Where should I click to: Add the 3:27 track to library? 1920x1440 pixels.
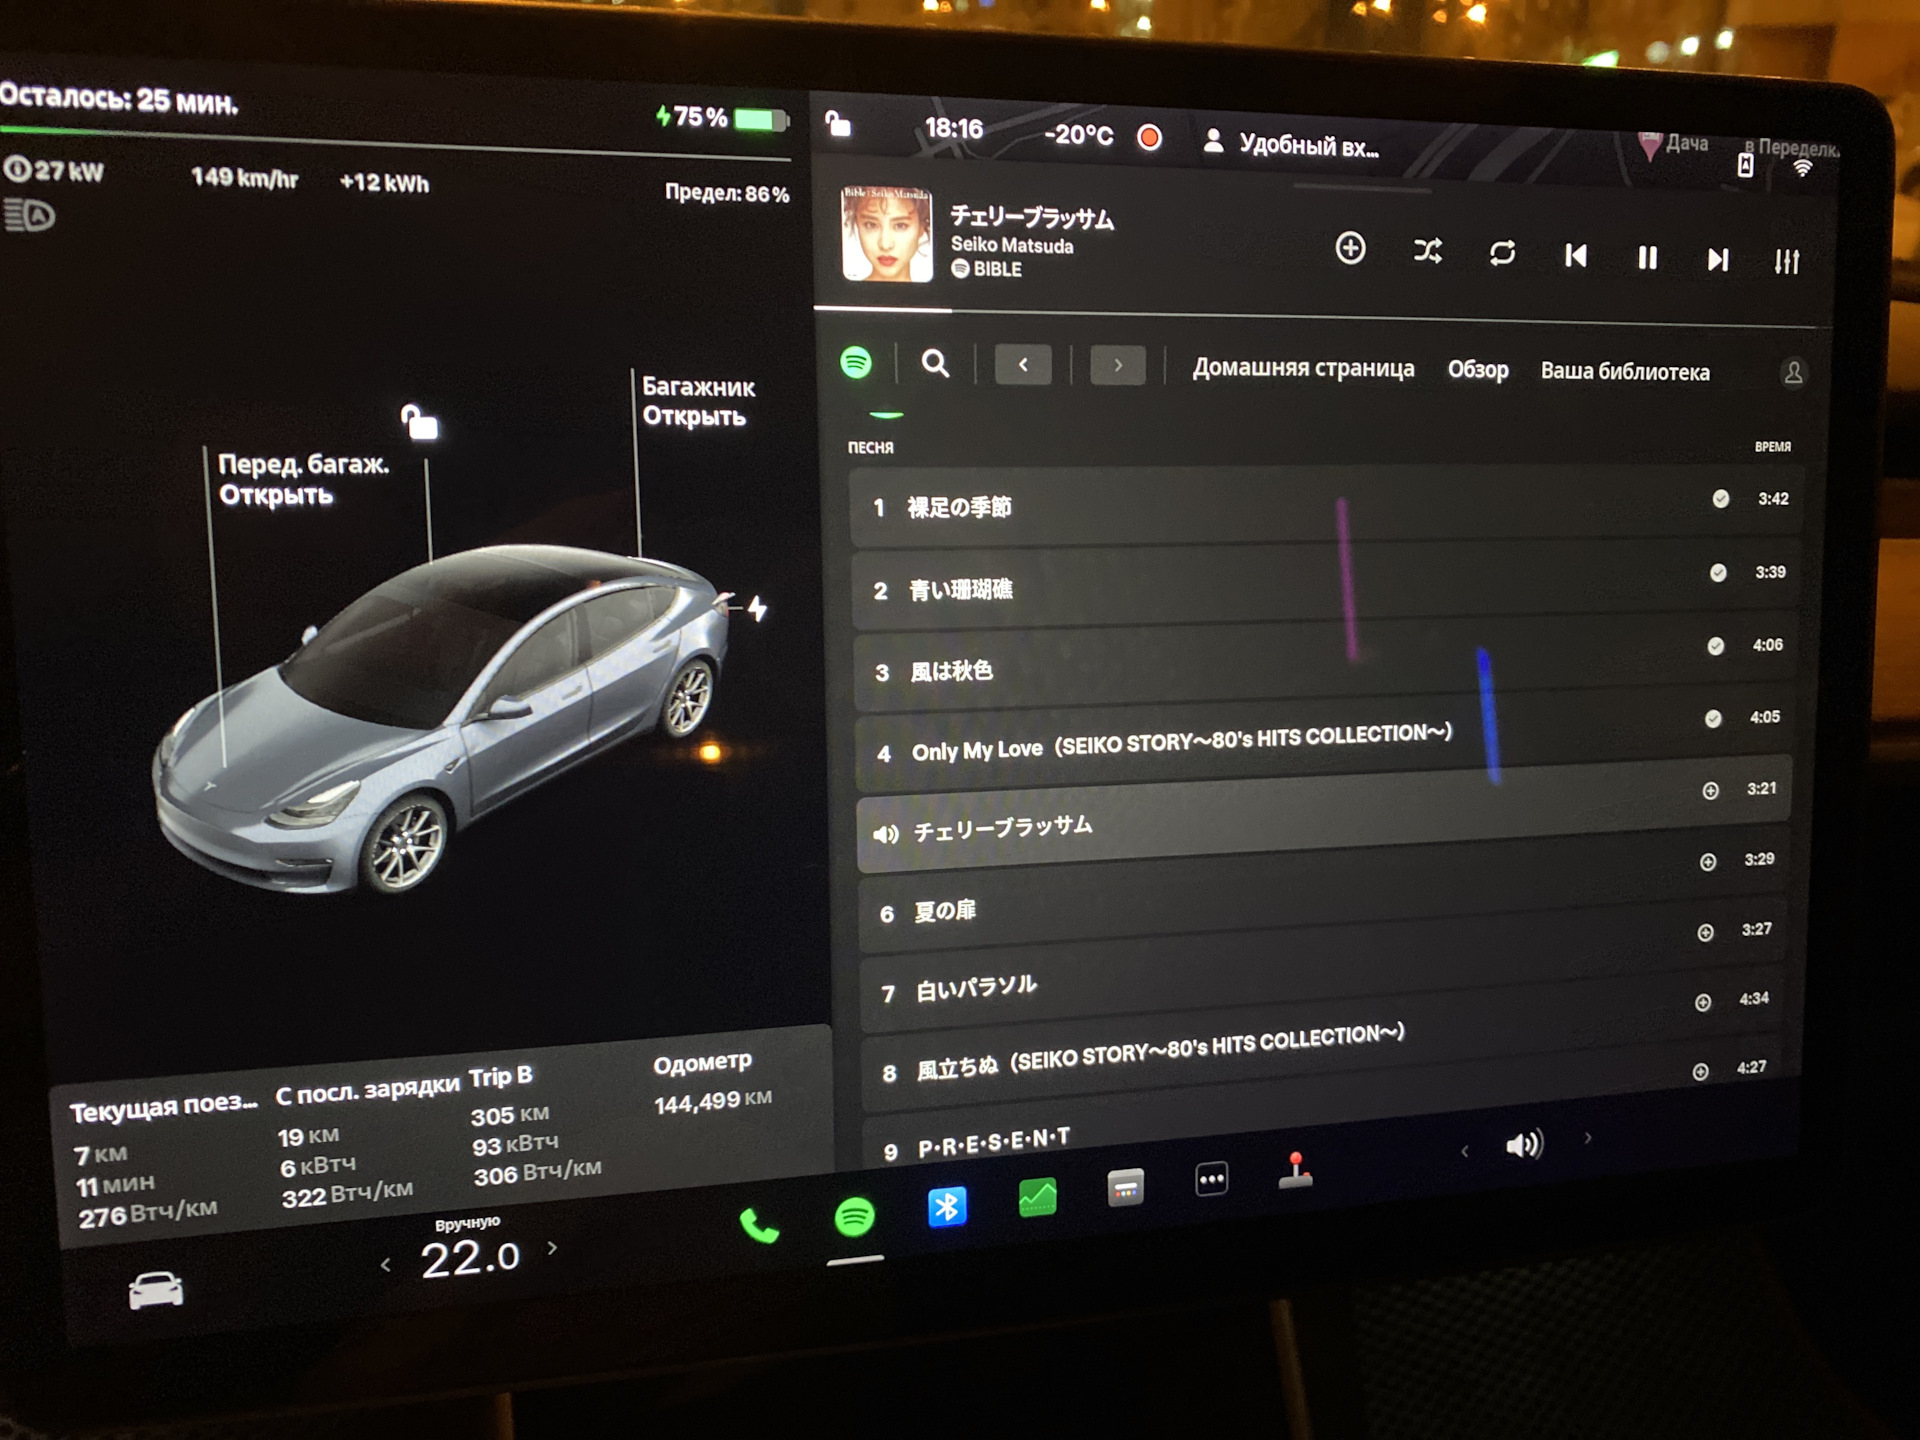[x=1705, y=932]
